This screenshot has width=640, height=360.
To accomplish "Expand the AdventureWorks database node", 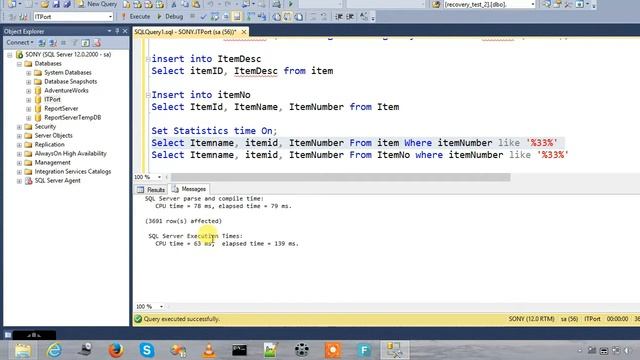I will (x=29, y=91).
